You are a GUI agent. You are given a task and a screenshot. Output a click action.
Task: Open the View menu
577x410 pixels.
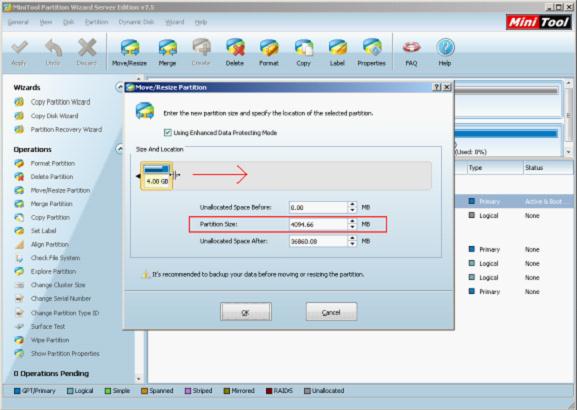[x=46, y=22]
